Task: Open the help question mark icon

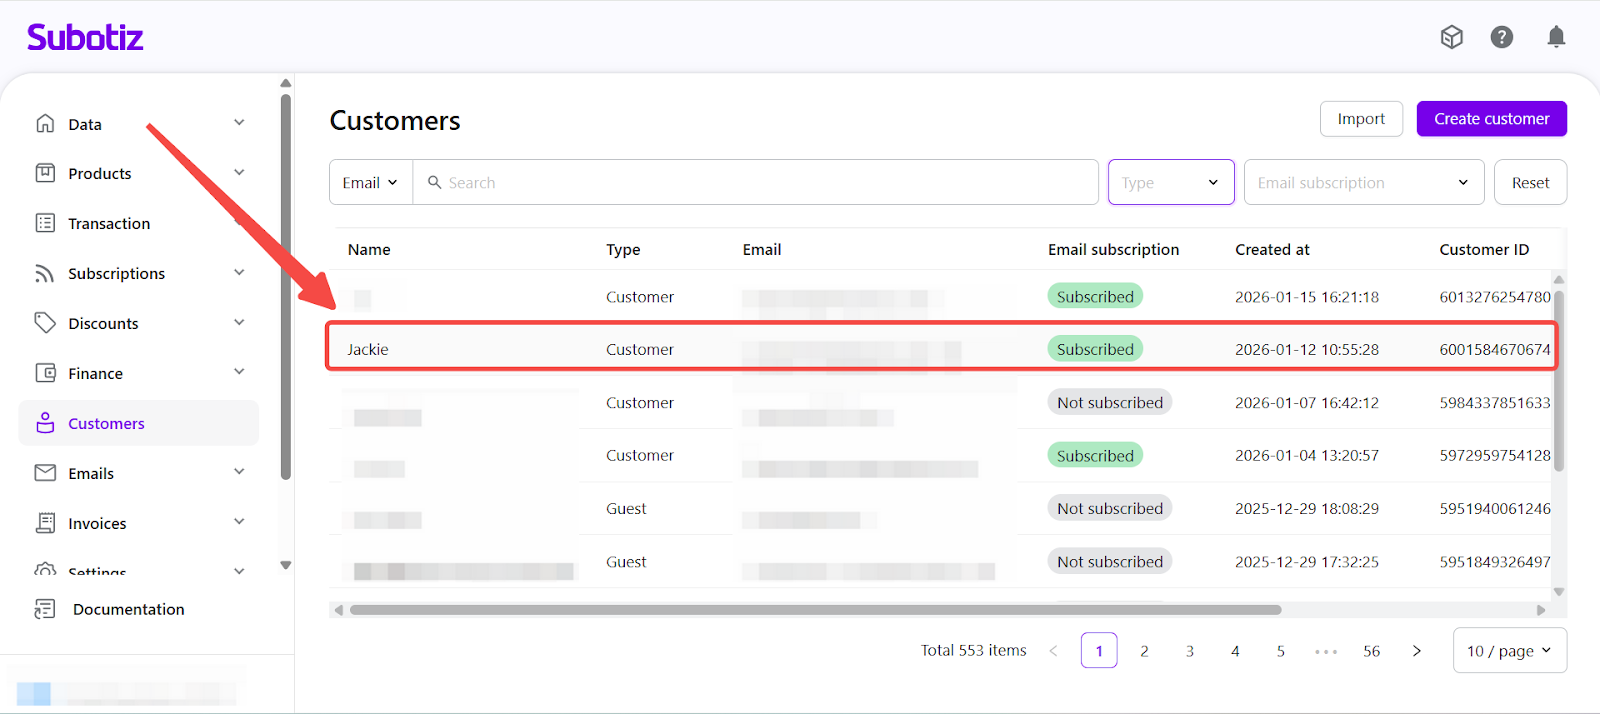Action: coord(1501,37)
